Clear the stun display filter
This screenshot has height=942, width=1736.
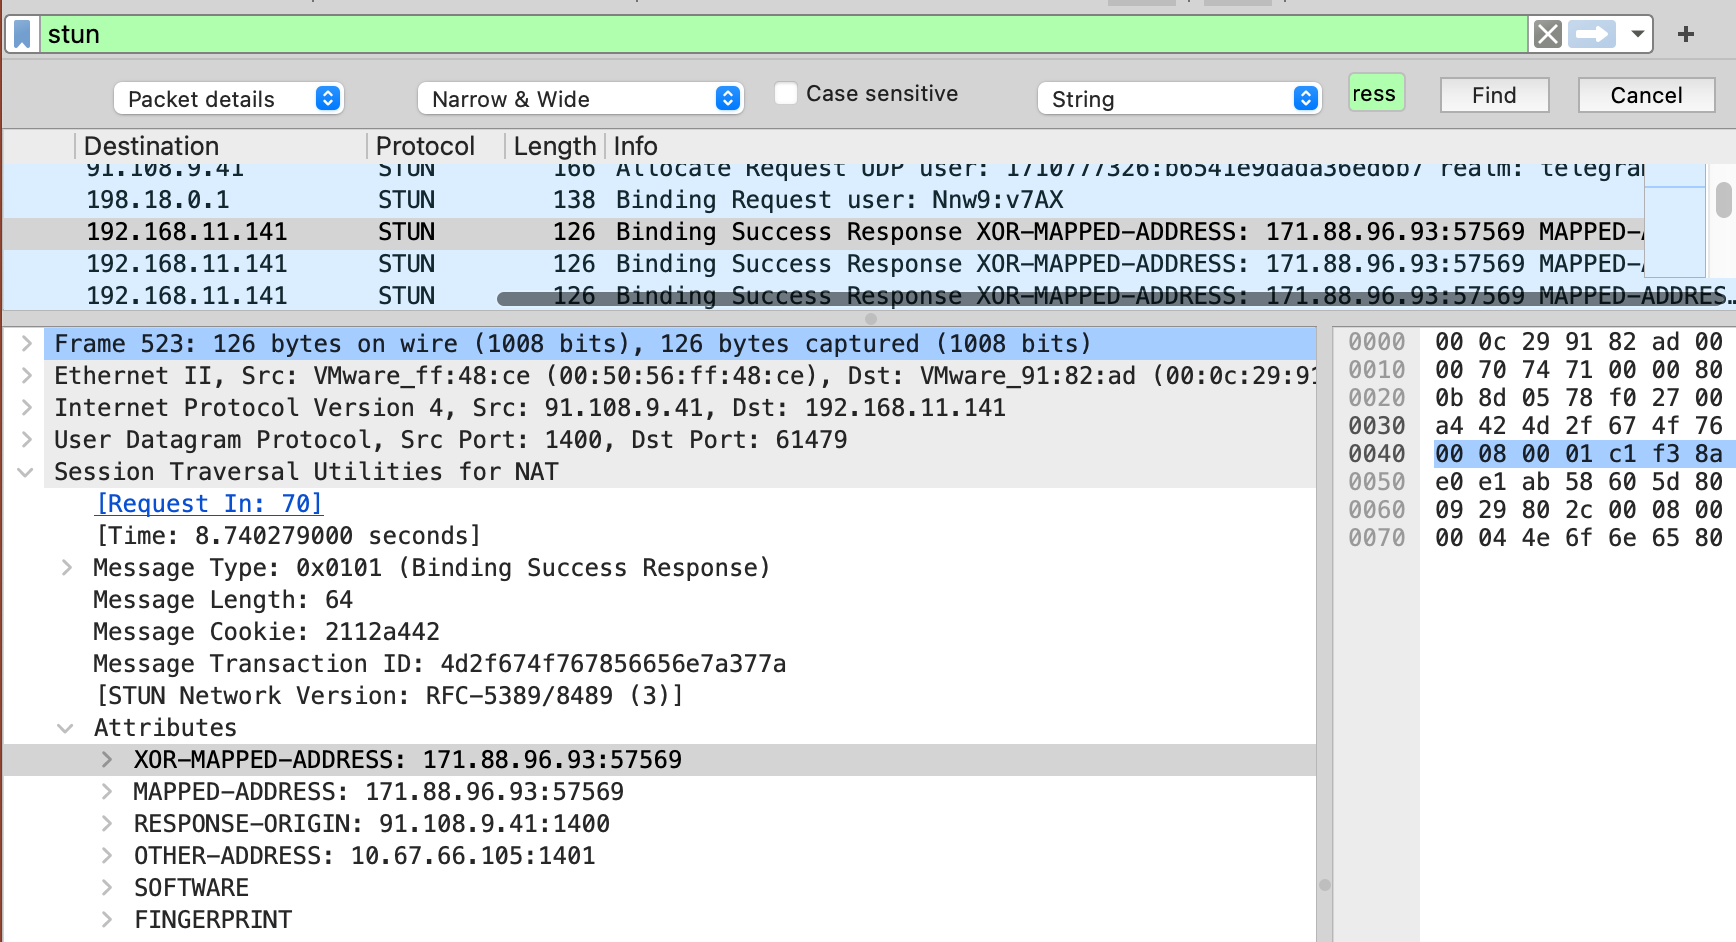(x=1547, y=34)
